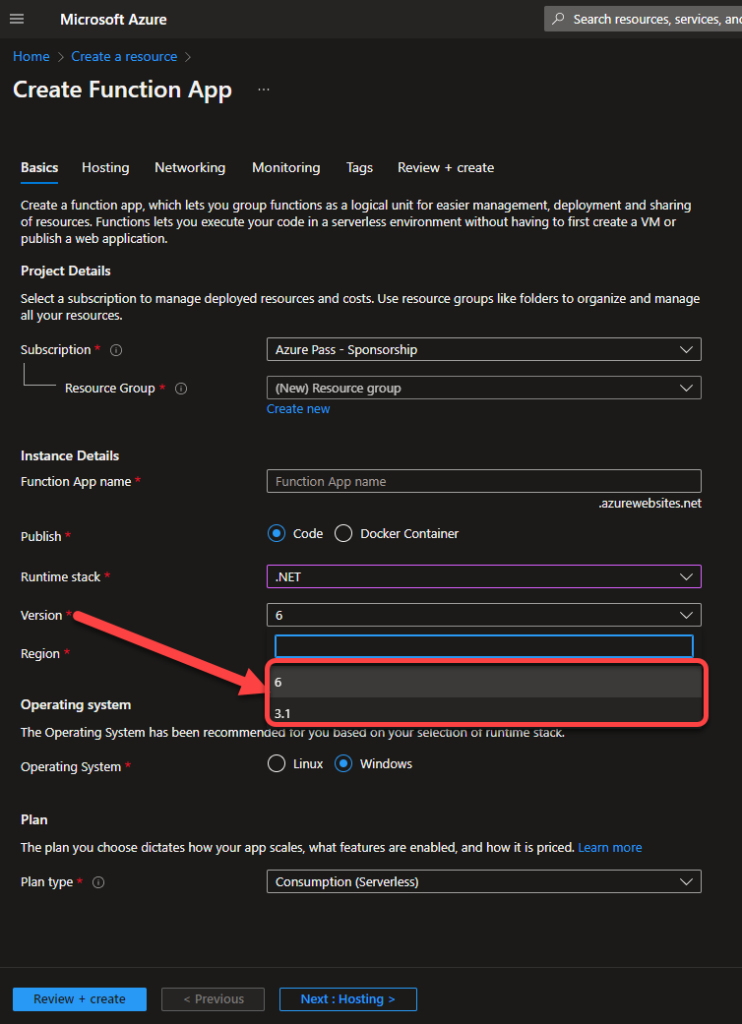The image size is (742, 1024).
Task: Select the Docker Container publish option
Action: coord(344,534)
